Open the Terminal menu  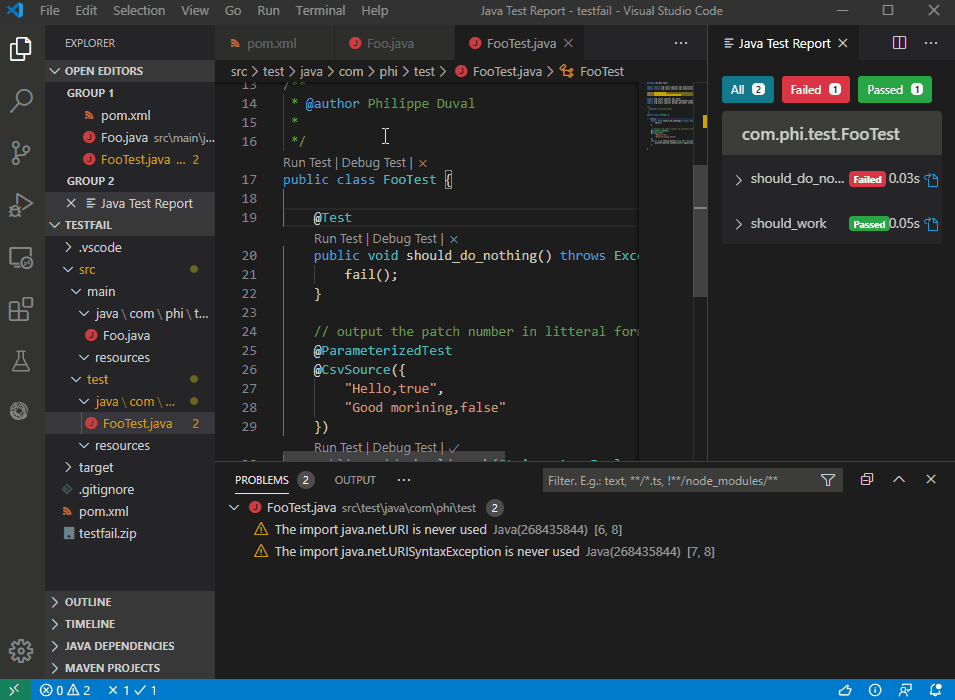(320, 10)
